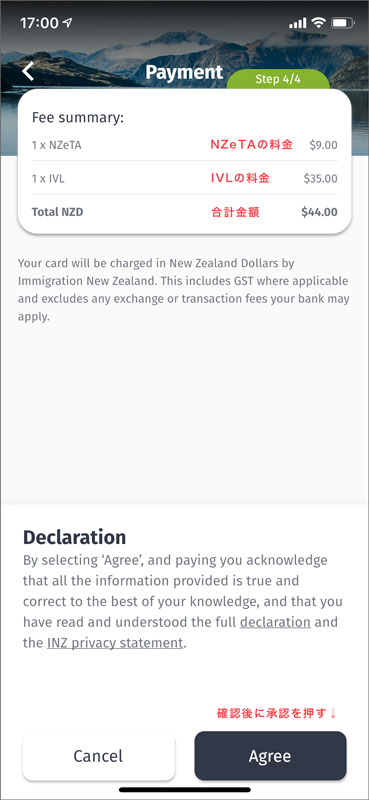Open the INZ privacy statement link

pos(115,643)
